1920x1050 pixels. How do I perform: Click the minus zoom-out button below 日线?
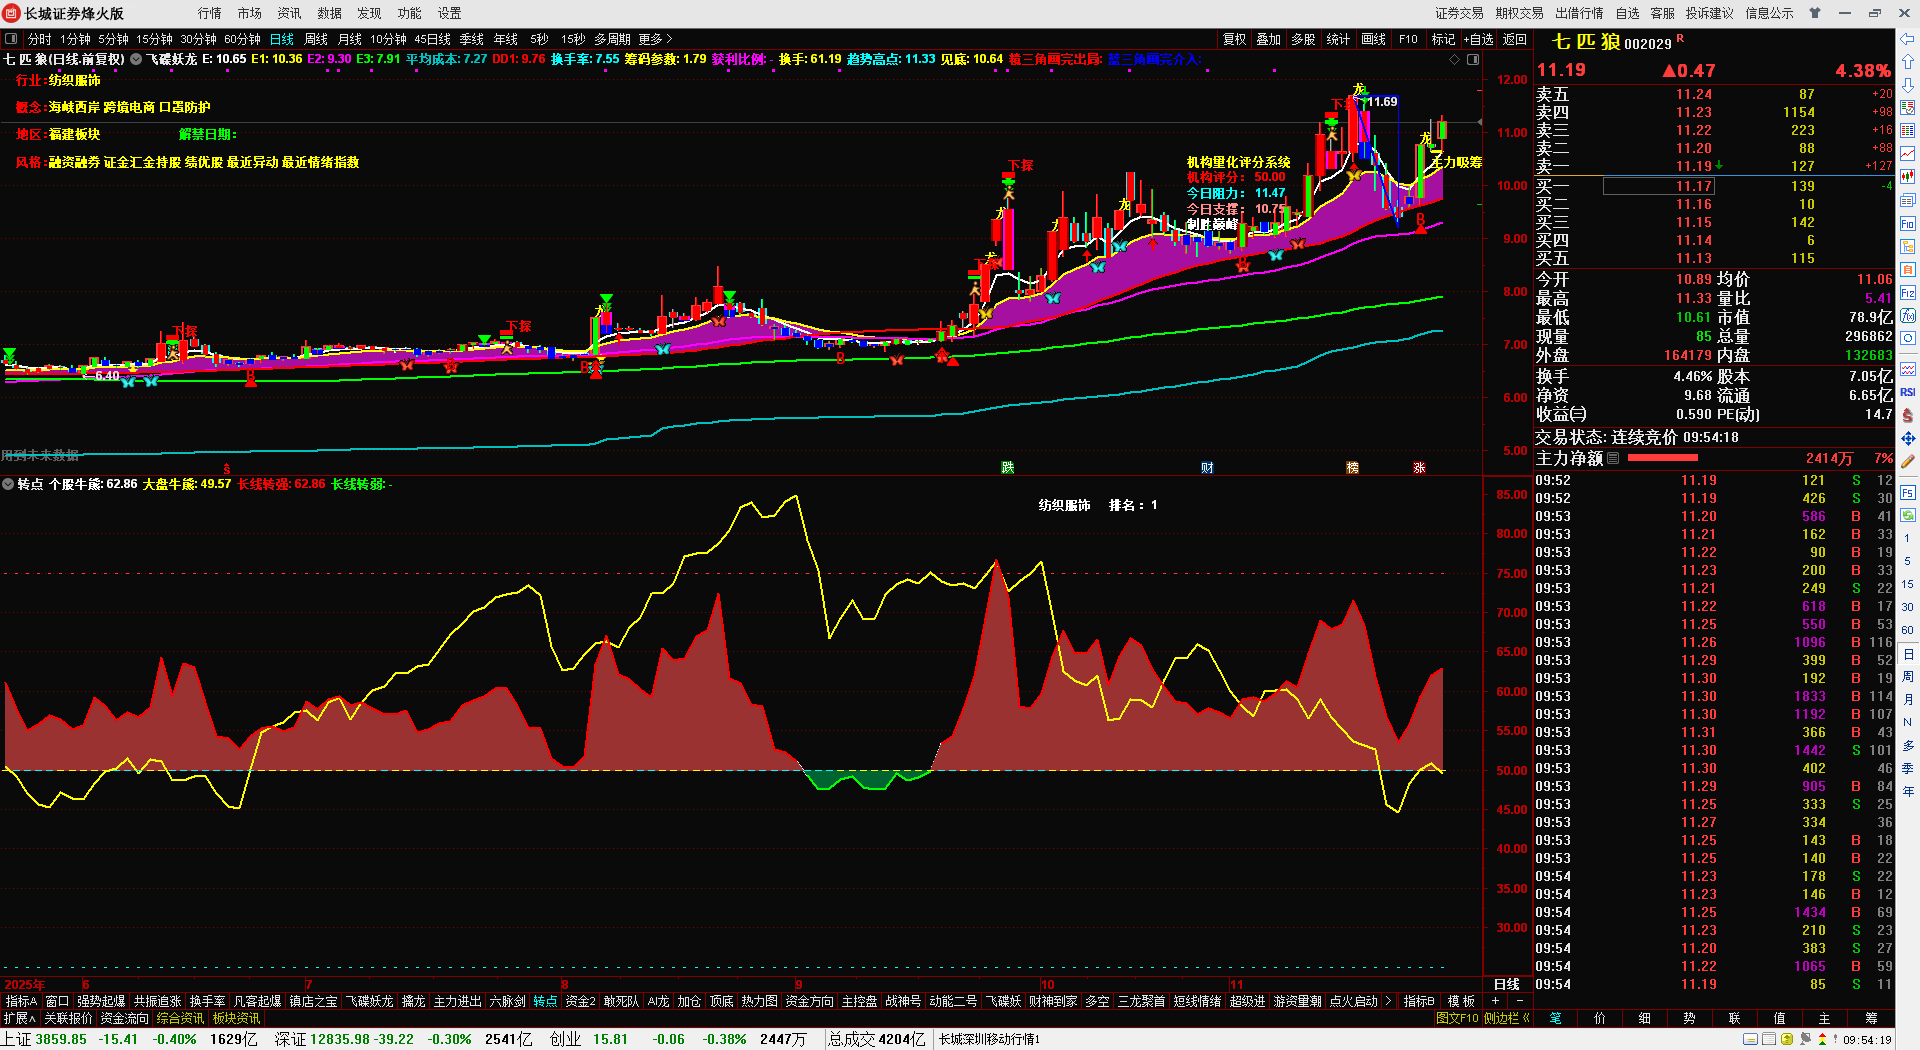[x=1520, y=1001]
